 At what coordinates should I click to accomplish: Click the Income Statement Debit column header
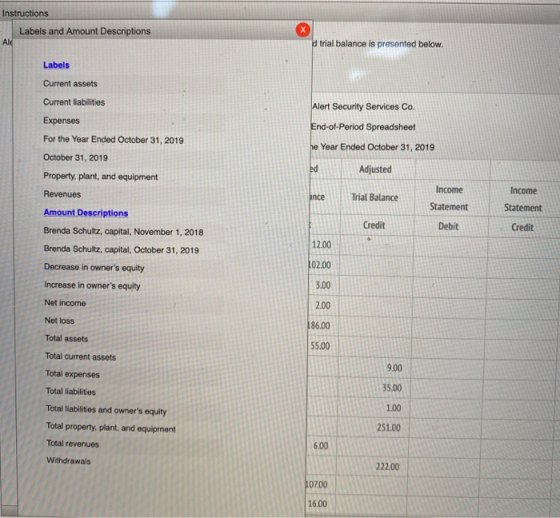coord(448,226)
